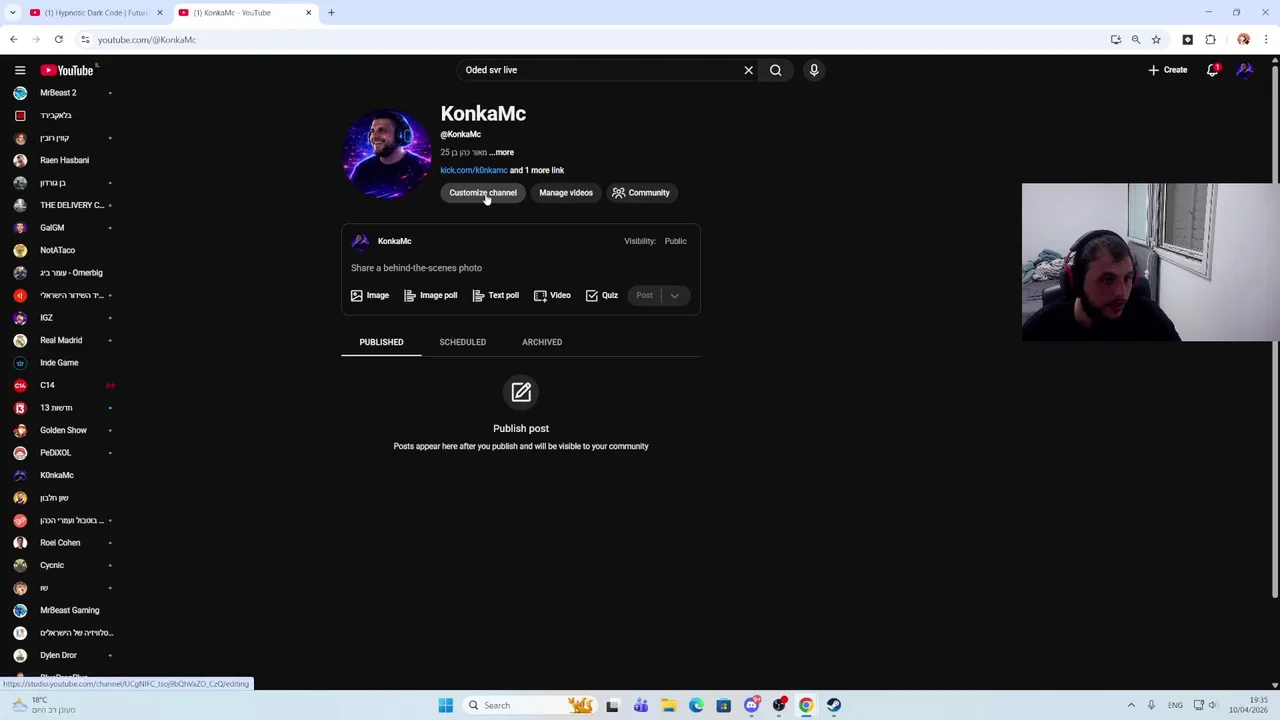The width and height of the screenshot is (1280, 720).
Task: Click the KonkaMc channel profile picture
Action: 387,154
